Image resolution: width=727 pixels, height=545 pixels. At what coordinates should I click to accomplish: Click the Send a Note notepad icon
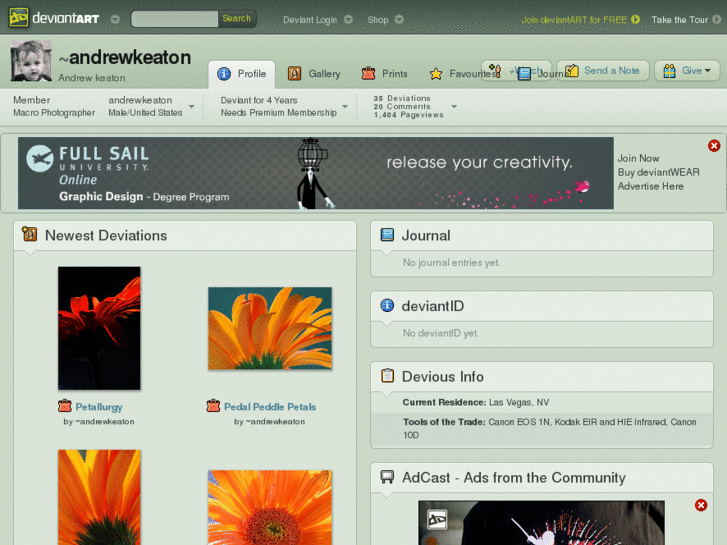click(572, 71)
